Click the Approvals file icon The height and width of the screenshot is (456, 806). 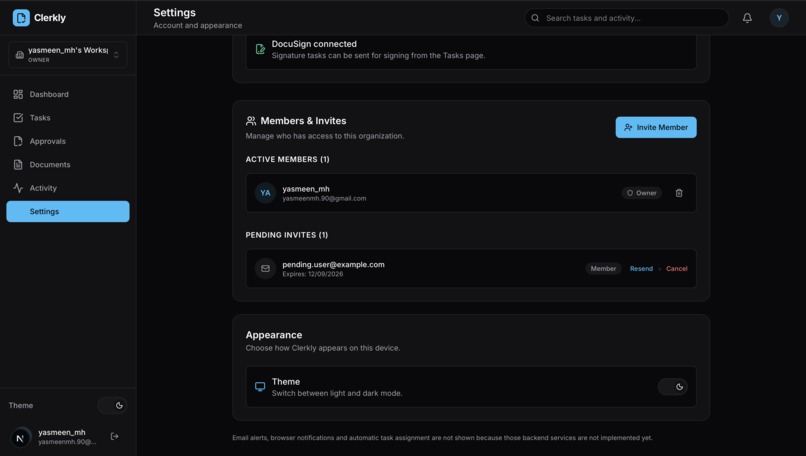[18, 141]
